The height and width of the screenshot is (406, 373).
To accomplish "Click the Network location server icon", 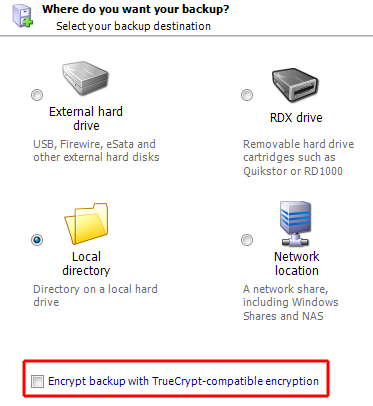I will (296, 224).
